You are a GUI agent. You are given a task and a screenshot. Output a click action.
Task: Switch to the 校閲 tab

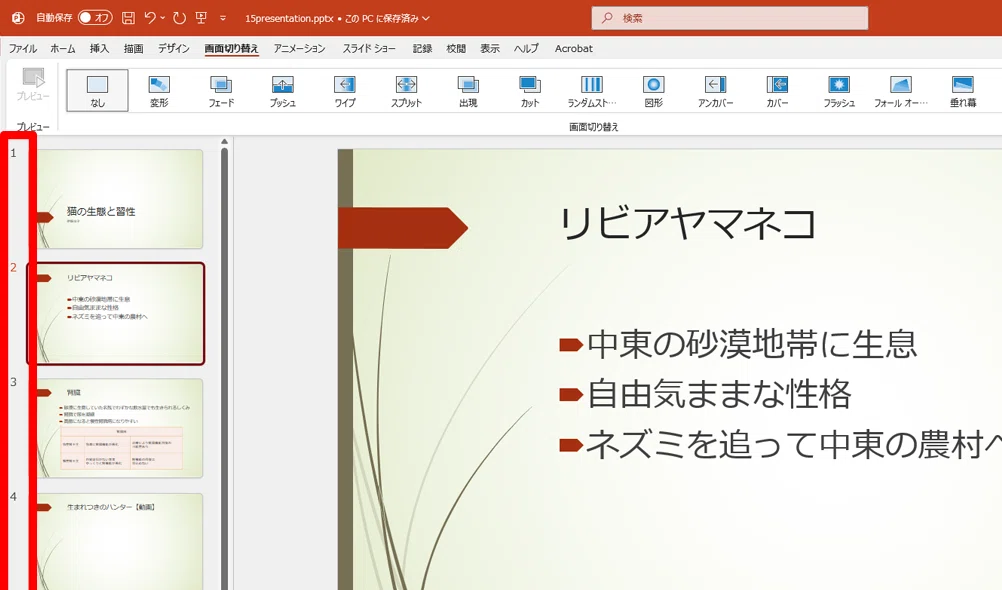[456, 49]
